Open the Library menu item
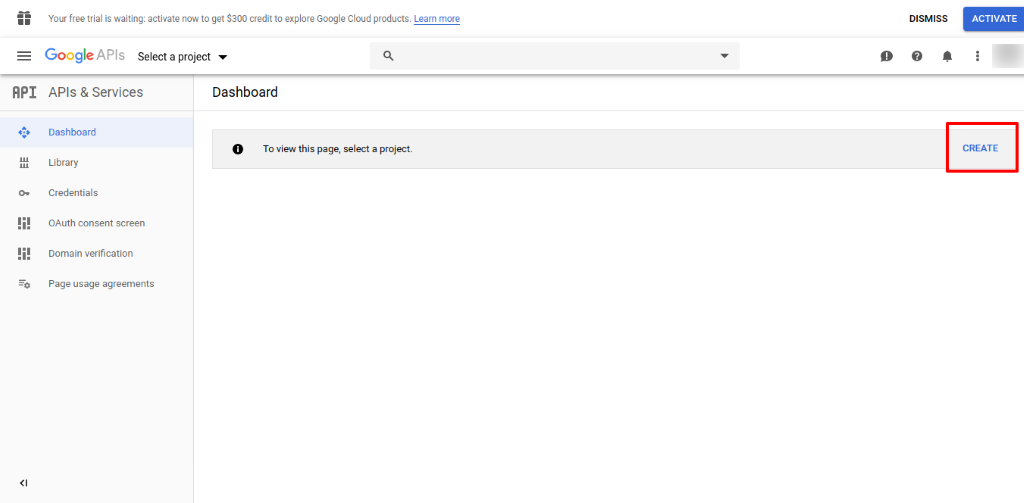Image resolution: width=1024 pixels, height=503 pixels. click(63, 162)
